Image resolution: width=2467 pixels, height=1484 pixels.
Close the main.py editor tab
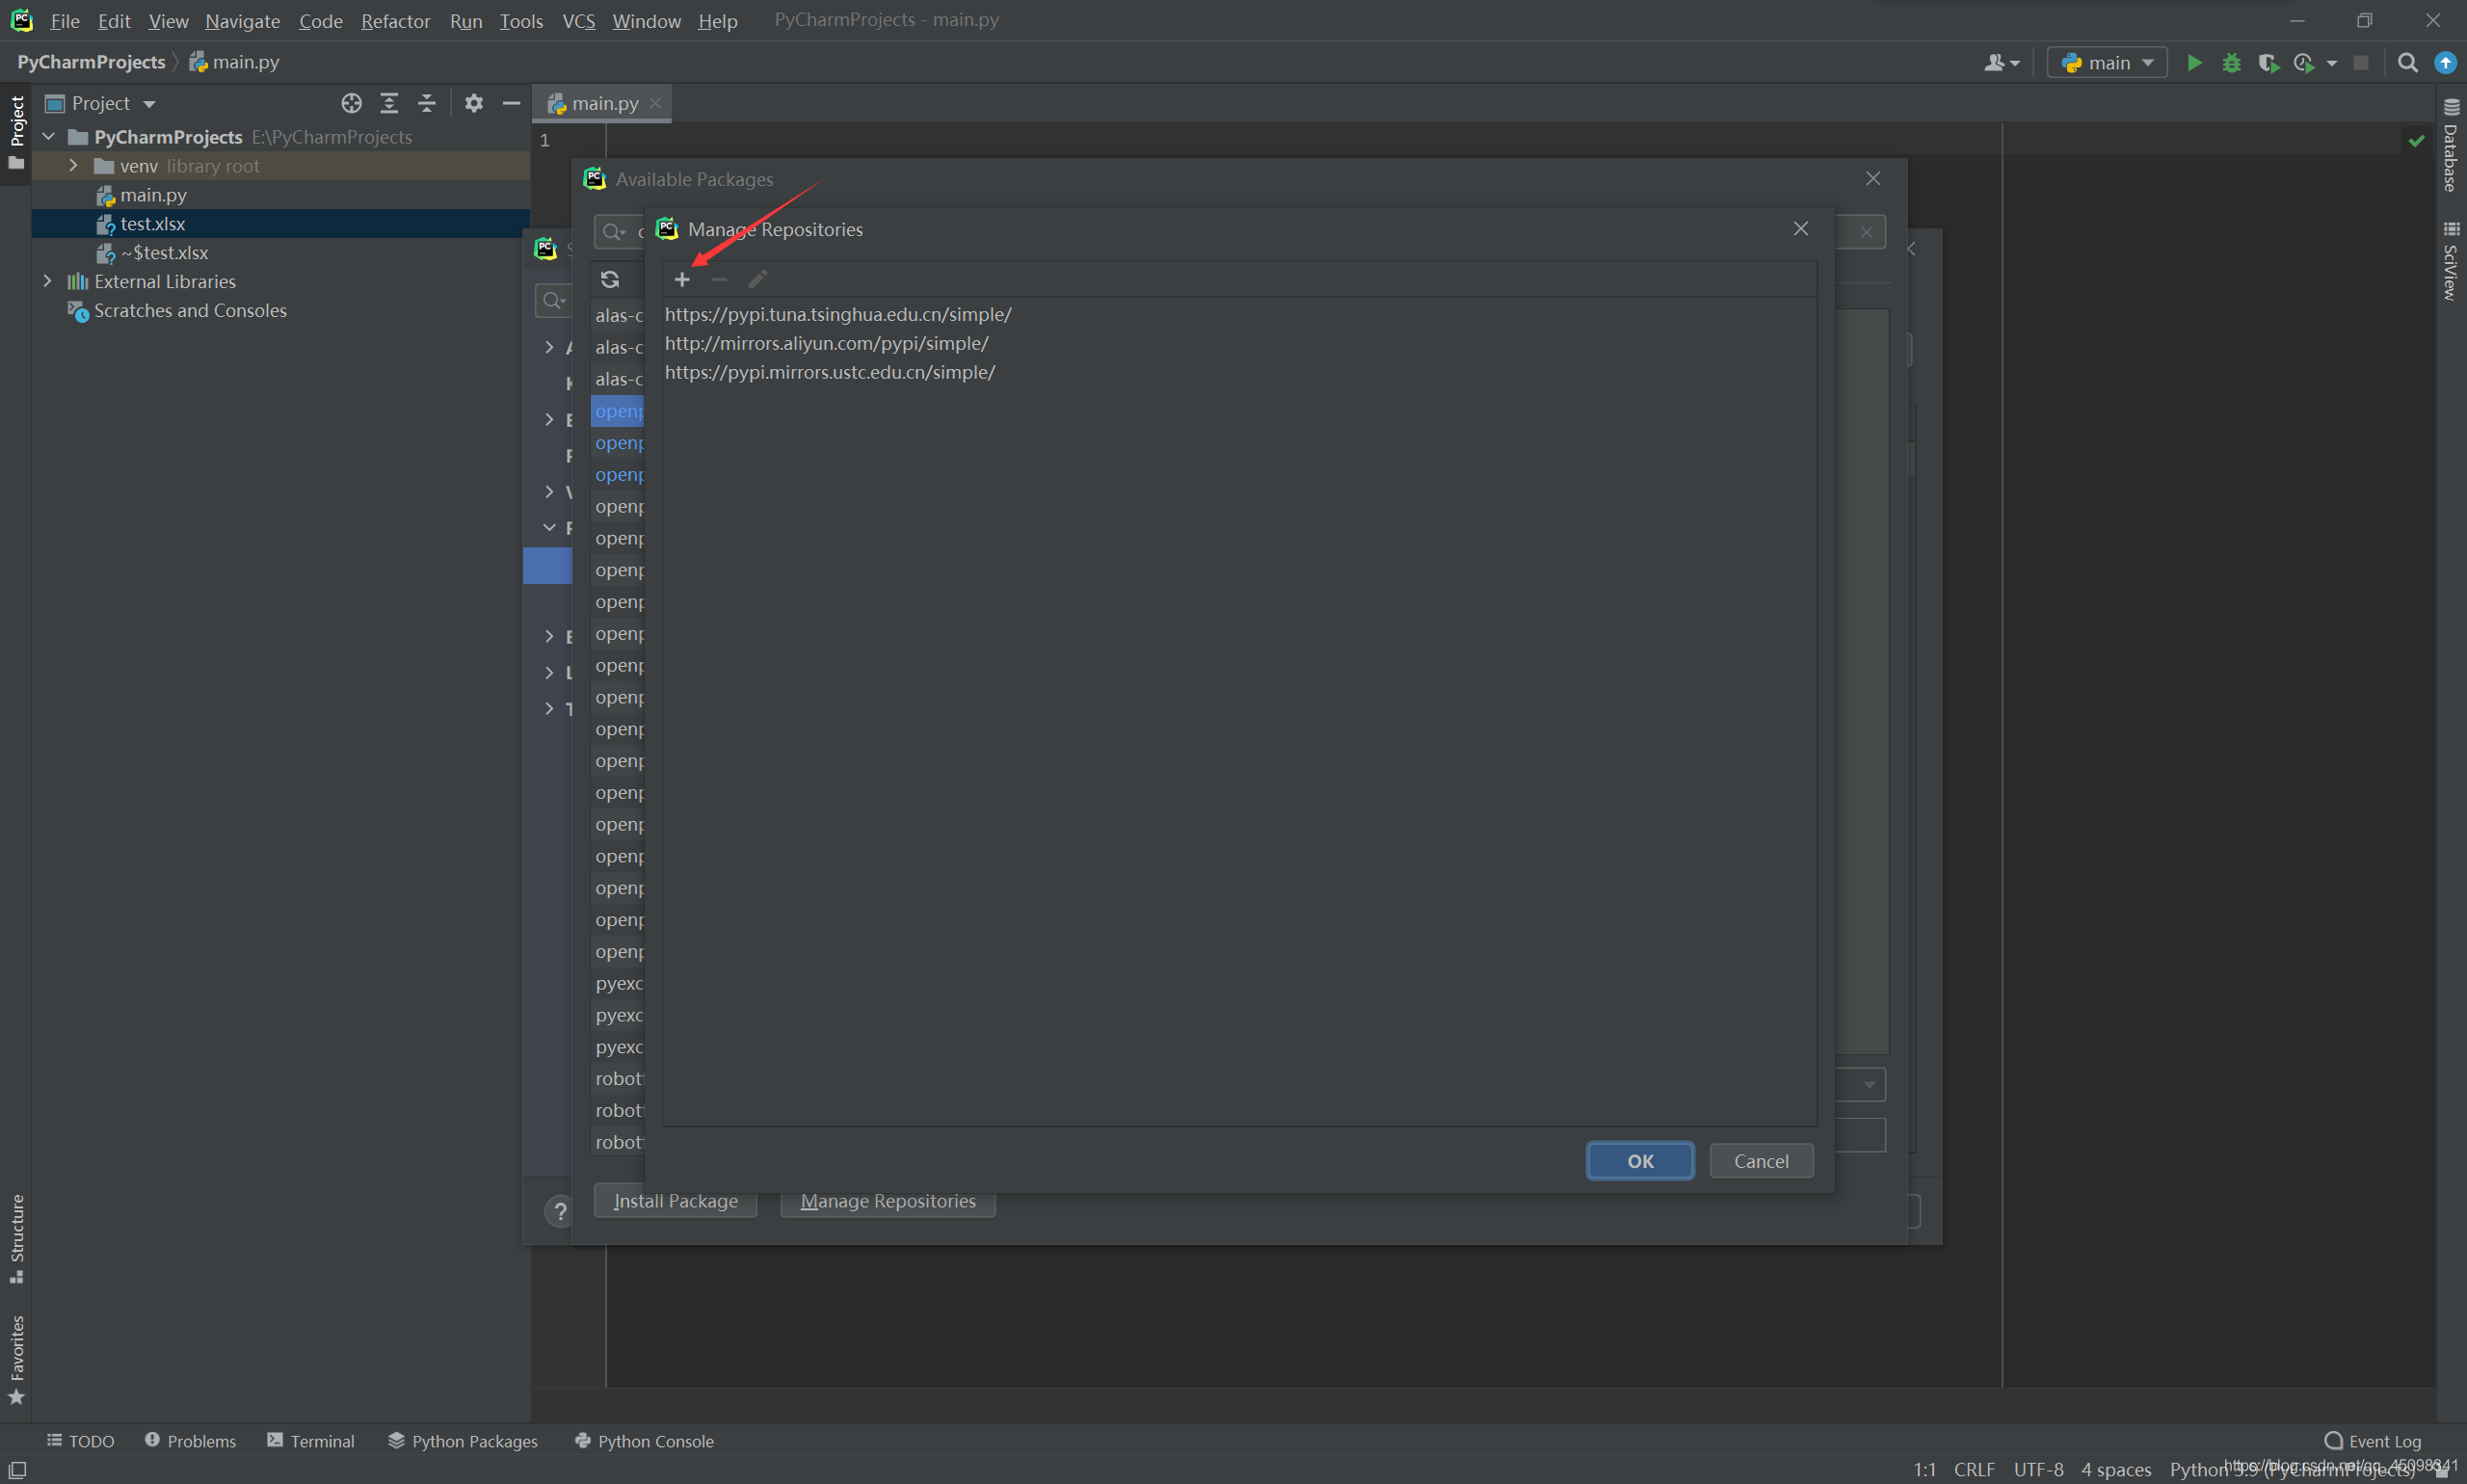coord(655,103)
